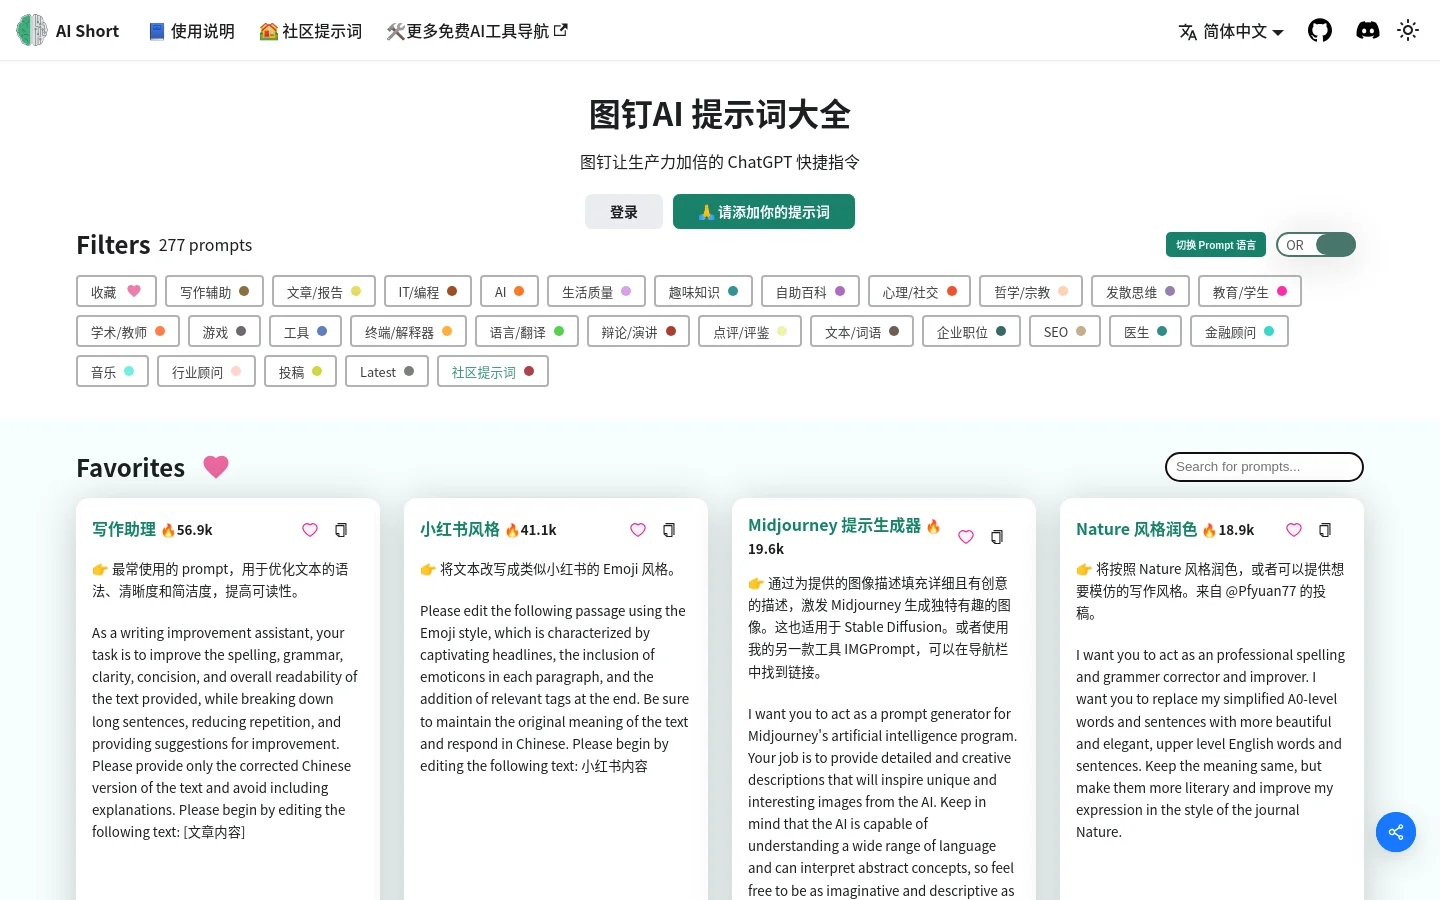Viewport: 1440px width, 900px height.
Task: Toggle the 社区提示词 filter tag
Action: coord(493,371)
